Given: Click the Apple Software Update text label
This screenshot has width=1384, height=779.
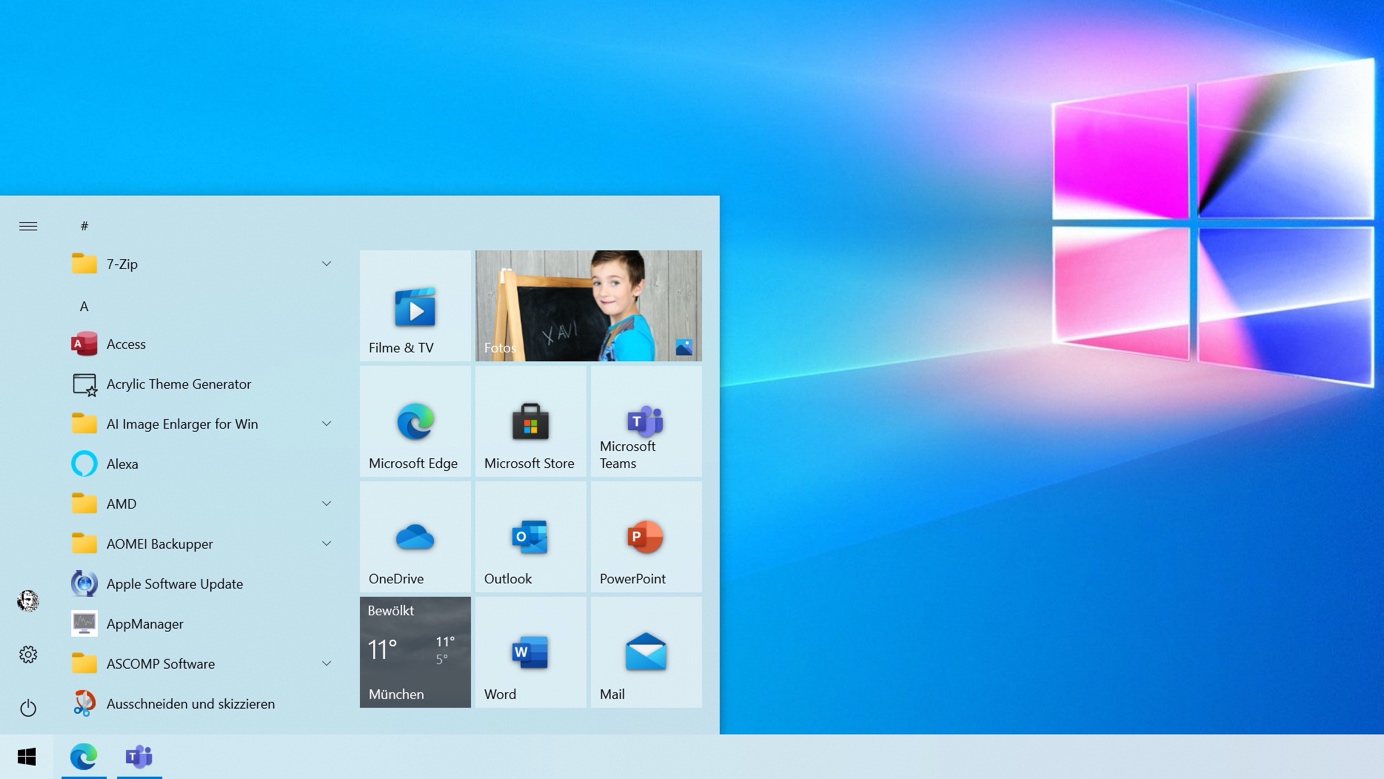Looking at the screenshot, I should 175,584.
